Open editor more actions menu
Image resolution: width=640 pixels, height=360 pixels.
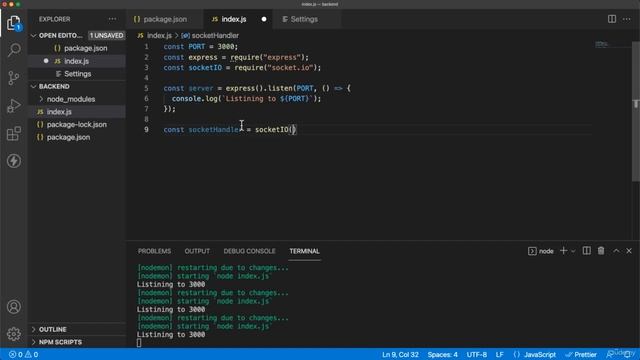tap(627, 19)
